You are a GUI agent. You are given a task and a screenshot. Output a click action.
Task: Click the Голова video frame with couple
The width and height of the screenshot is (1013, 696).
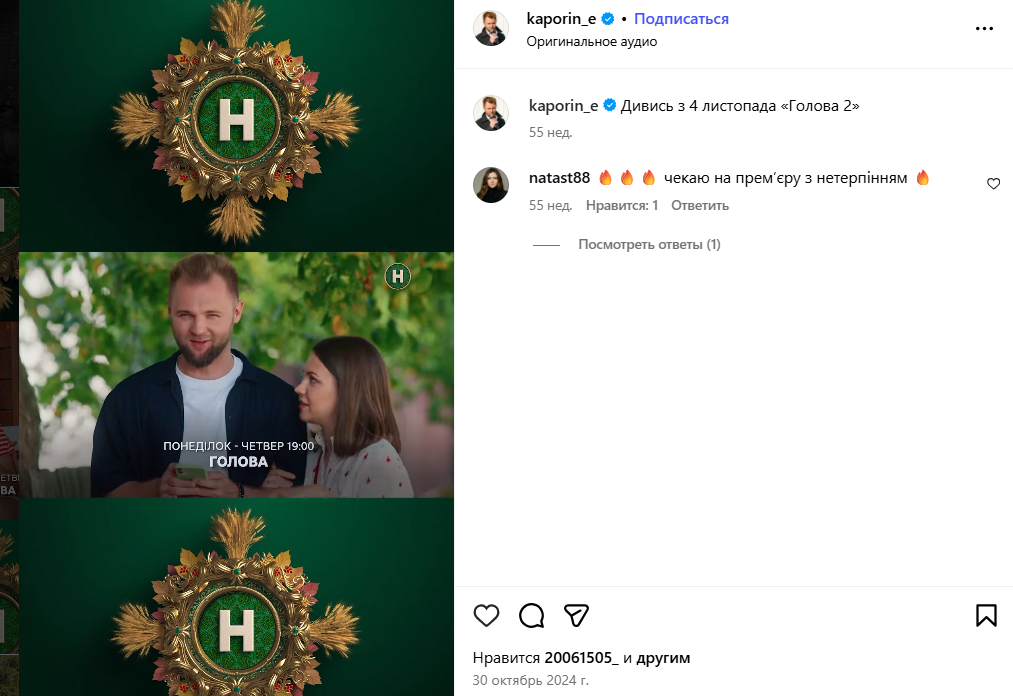coord(236,374)
